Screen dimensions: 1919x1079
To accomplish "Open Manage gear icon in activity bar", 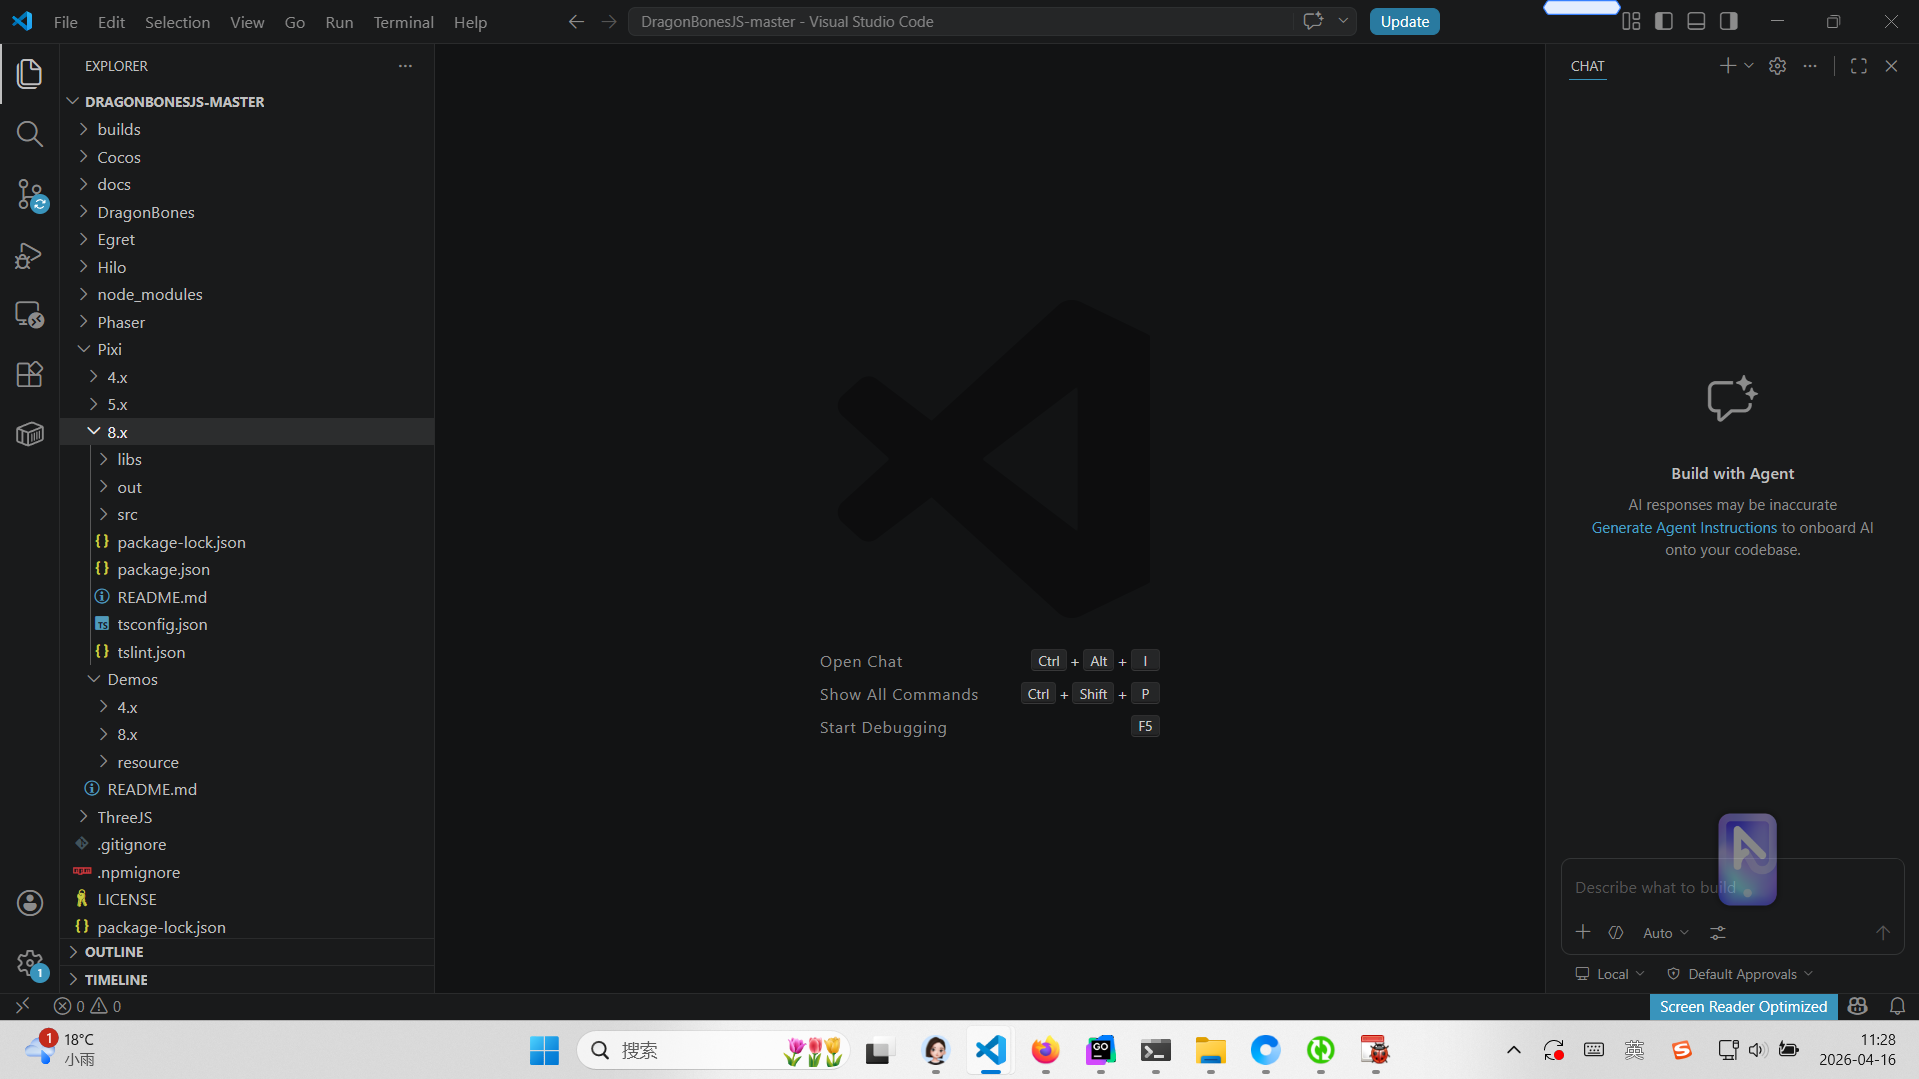I will click(x=30, y=964).
